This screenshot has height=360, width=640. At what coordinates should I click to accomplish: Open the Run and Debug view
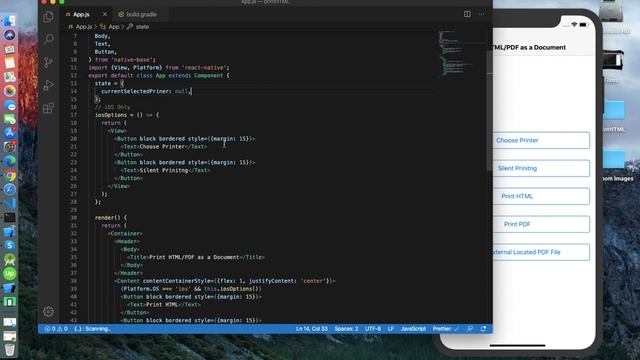pyautogui.click(x=48, y=85)
